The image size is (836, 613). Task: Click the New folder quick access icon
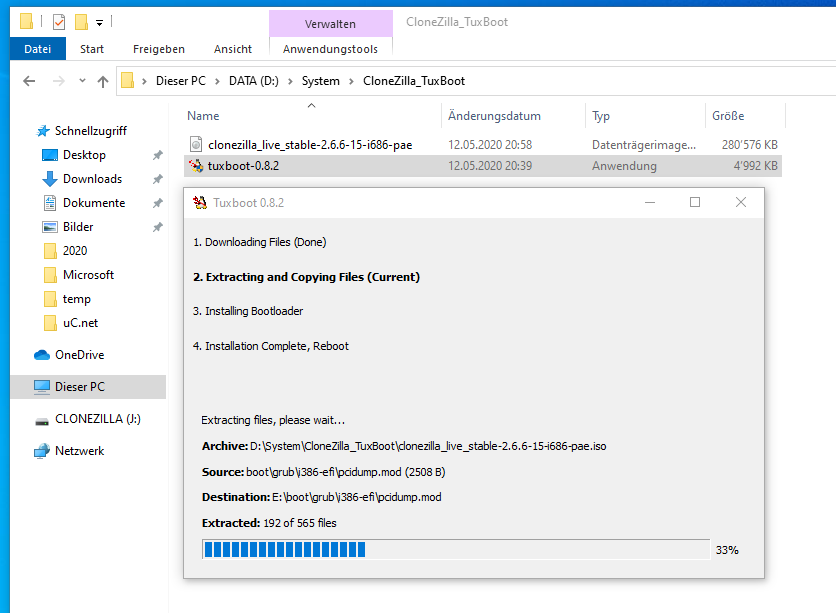(81, 22)
